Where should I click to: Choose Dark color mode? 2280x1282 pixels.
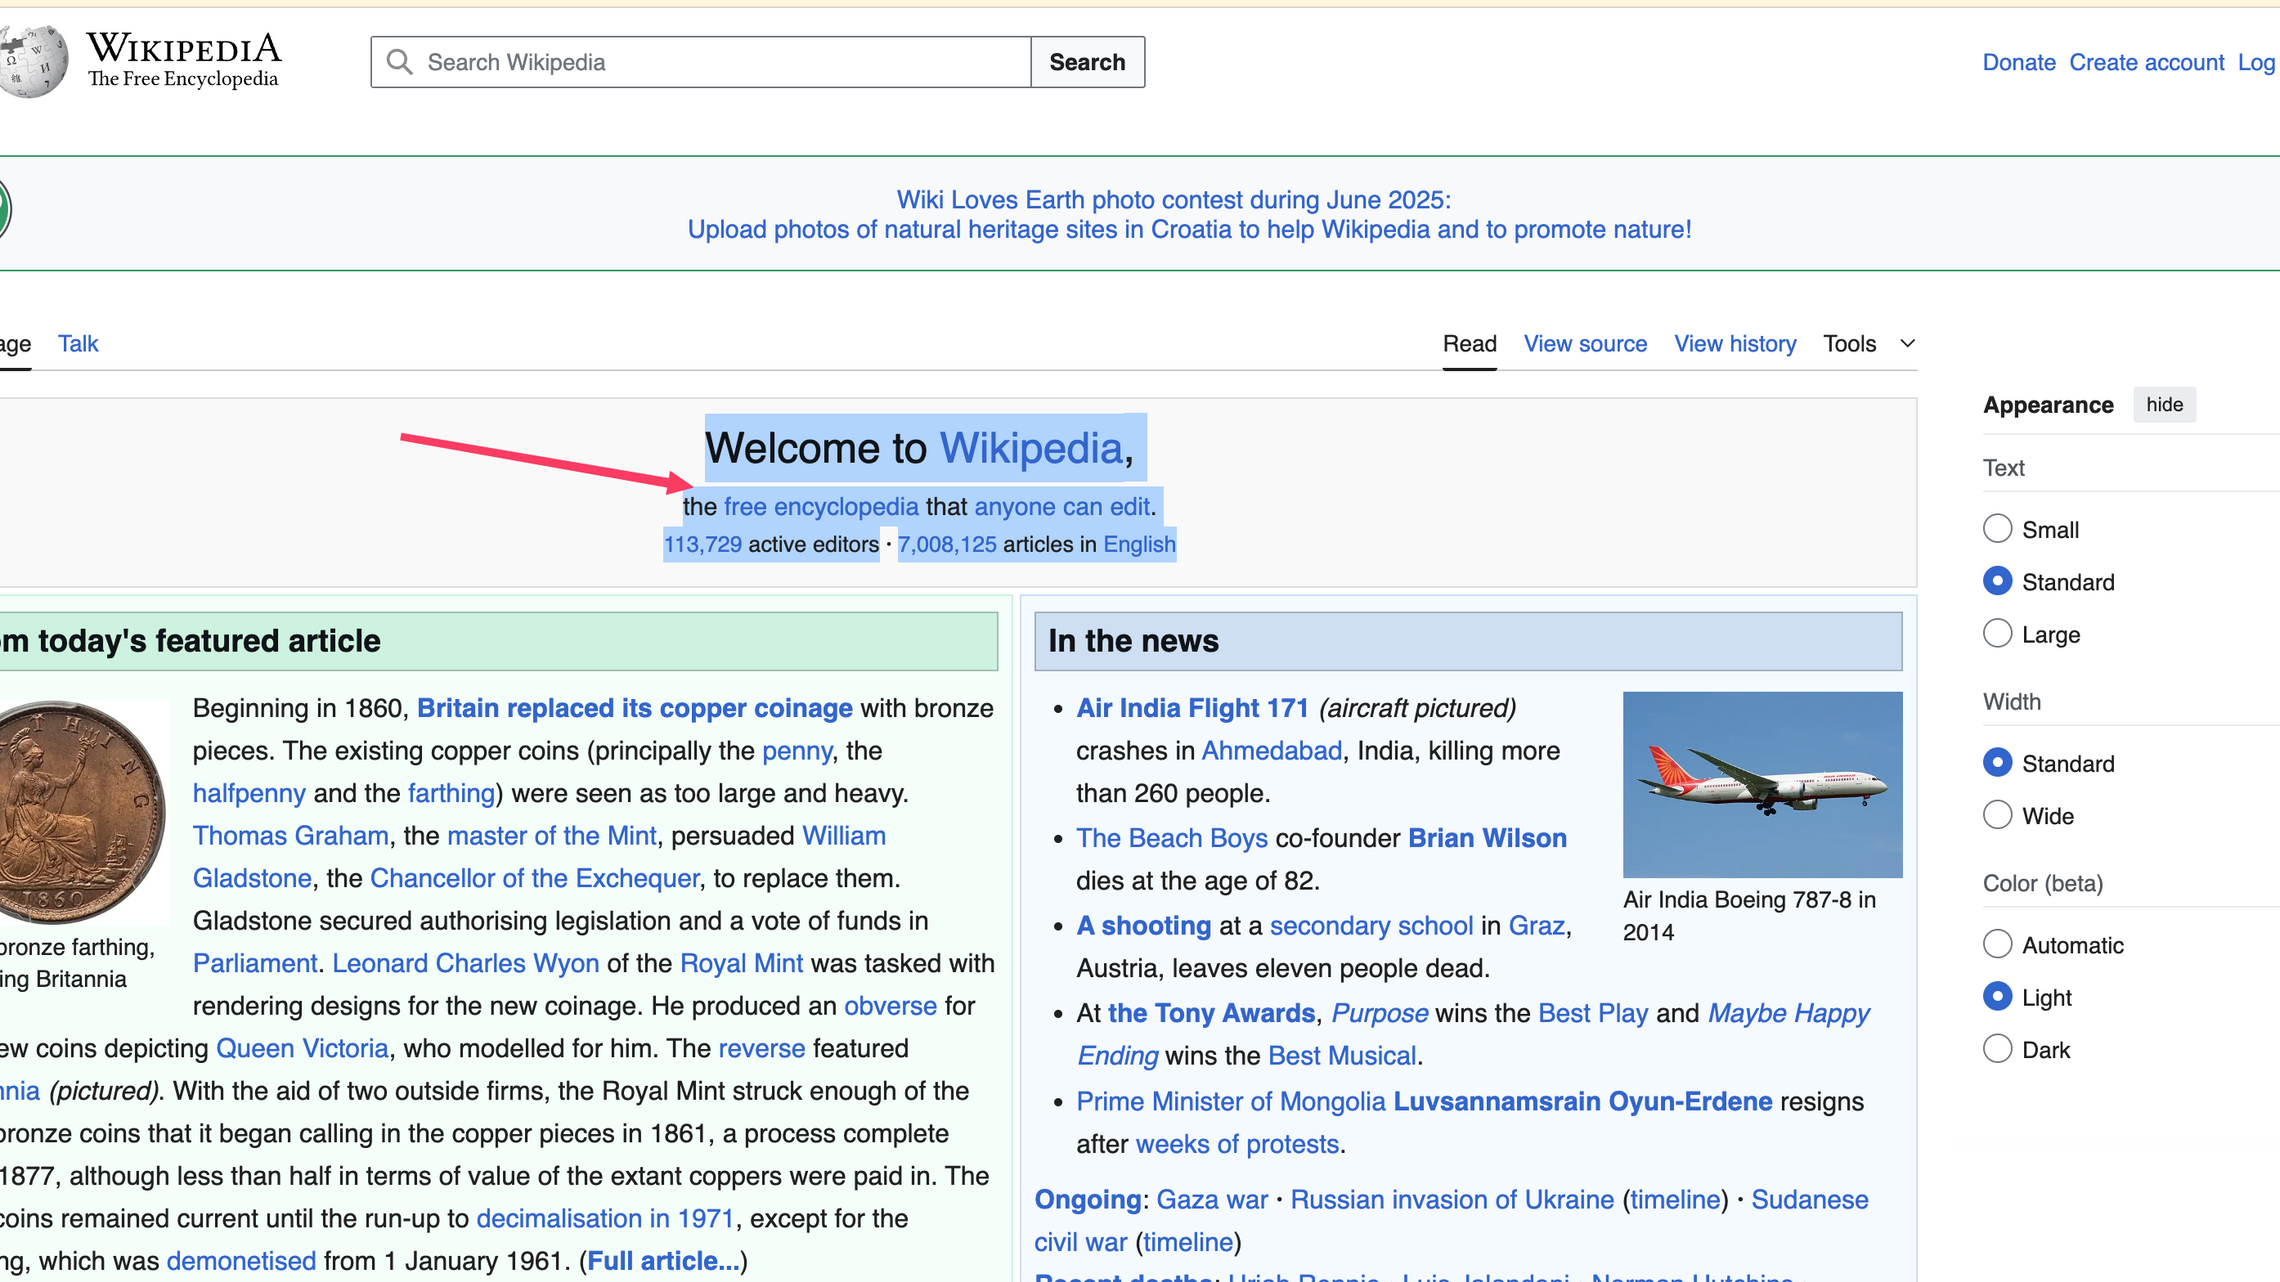point(1997,1049)
